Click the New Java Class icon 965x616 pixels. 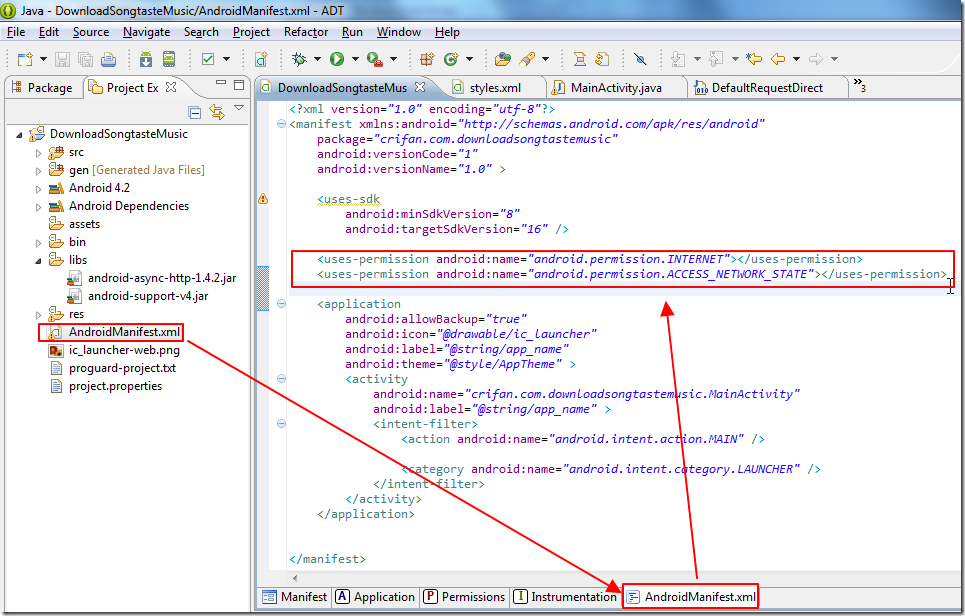[x=451, y=59]
